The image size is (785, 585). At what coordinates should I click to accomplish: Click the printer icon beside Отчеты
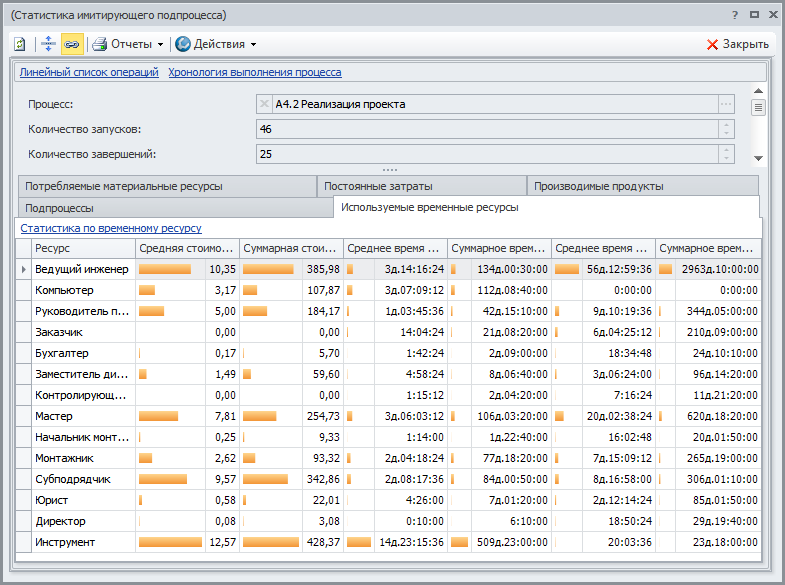tap(99, 44)
